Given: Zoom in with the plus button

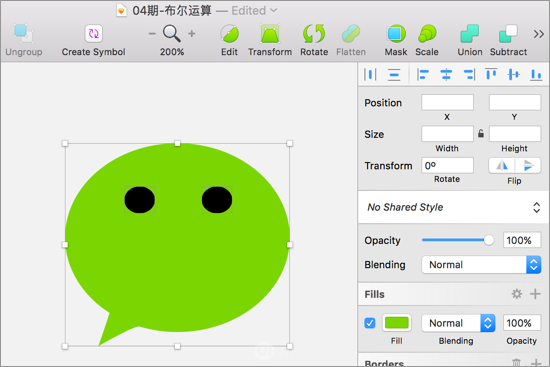Looking at the screenshot, I should tap(192, 34).
